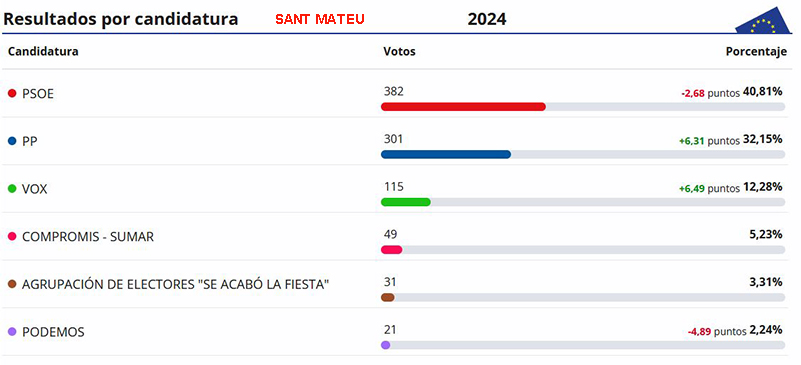This screenshot has width=801, height=365.
Task: Click the brown Se Acabó La Fiesta dot
Action: click(x=13, y=284)
